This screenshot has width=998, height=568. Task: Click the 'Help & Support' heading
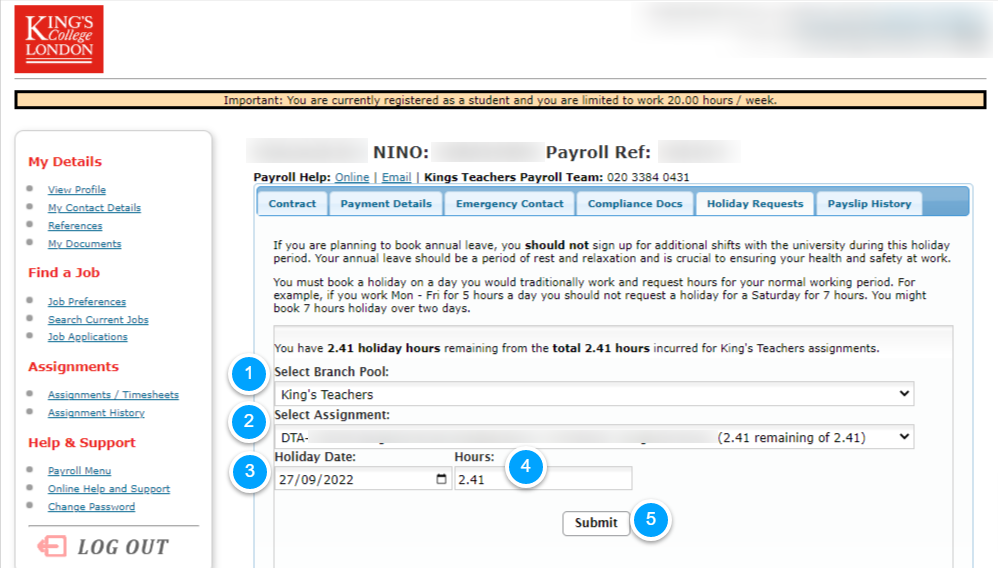[81, 443]
